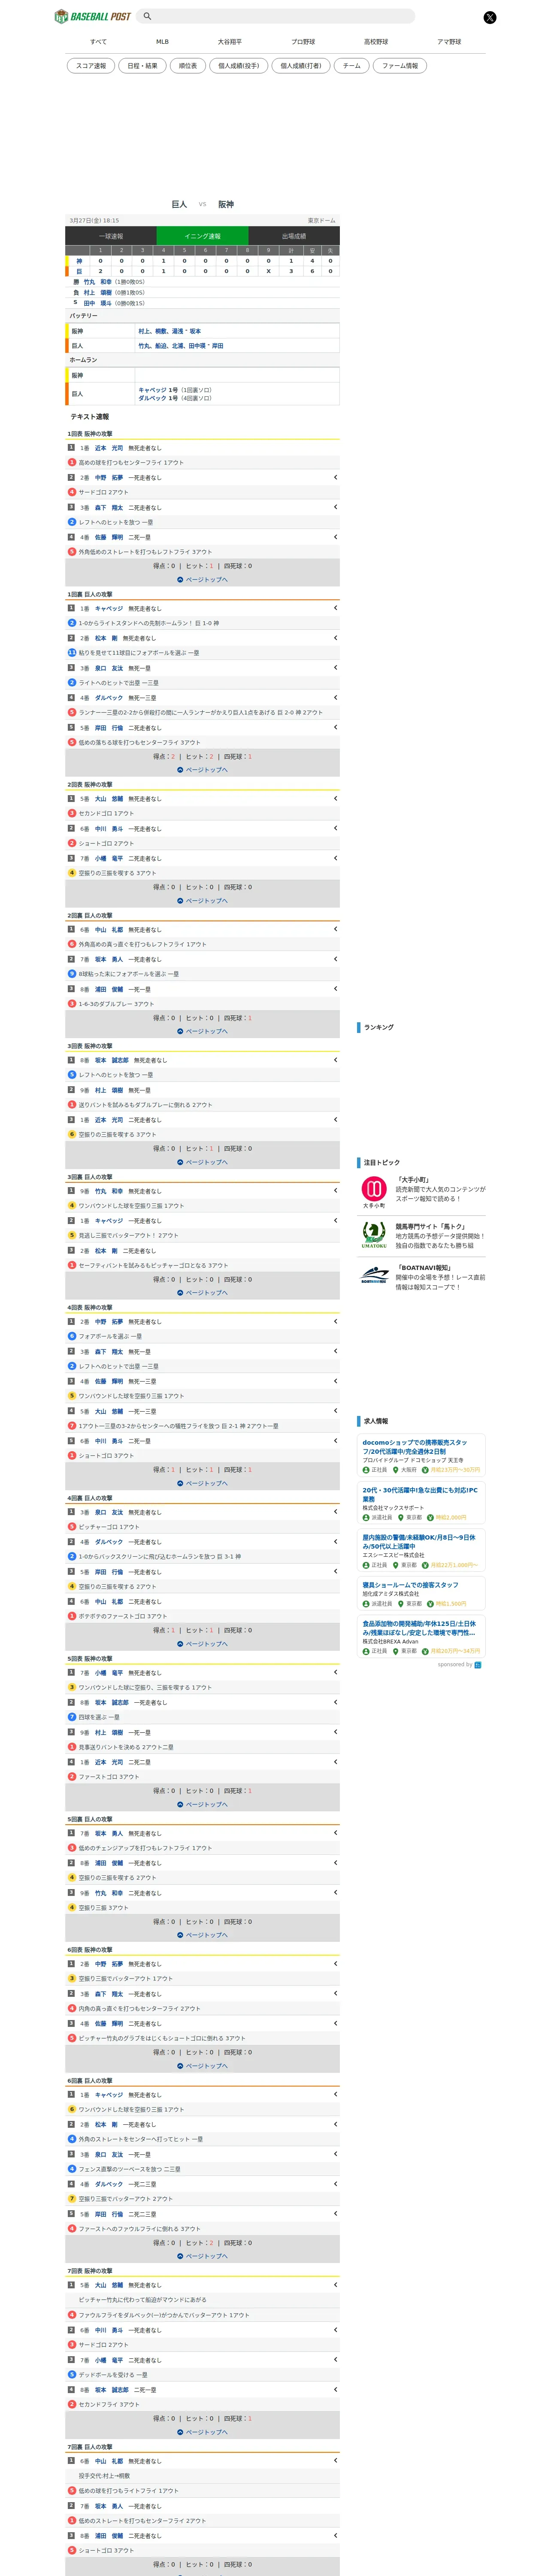Expand 5番 大山 悠輔 at-bat in 2回表

pos(335,798)
